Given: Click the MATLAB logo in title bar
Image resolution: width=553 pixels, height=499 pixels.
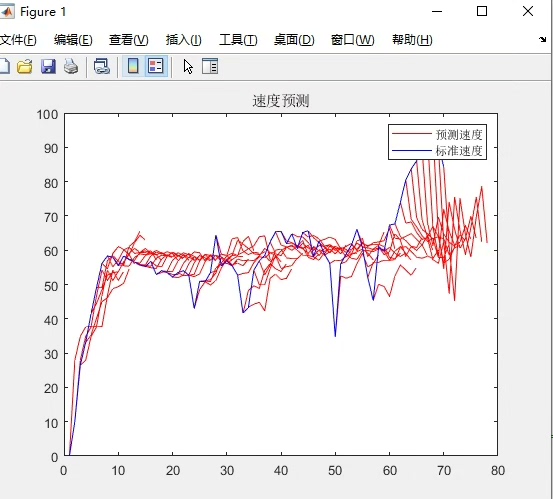Looking at the screenshot, I should [x=6, y=12].
